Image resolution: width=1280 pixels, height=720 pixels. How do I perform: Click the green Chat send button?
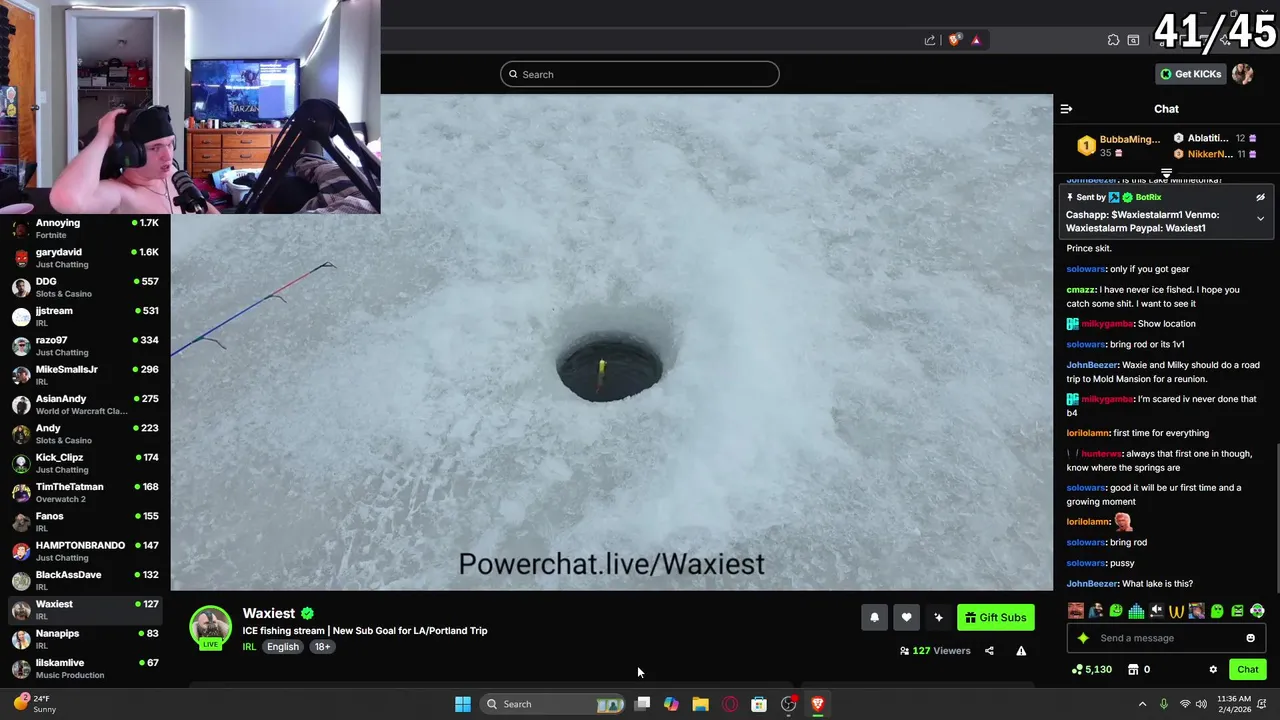coord(1247,670)
